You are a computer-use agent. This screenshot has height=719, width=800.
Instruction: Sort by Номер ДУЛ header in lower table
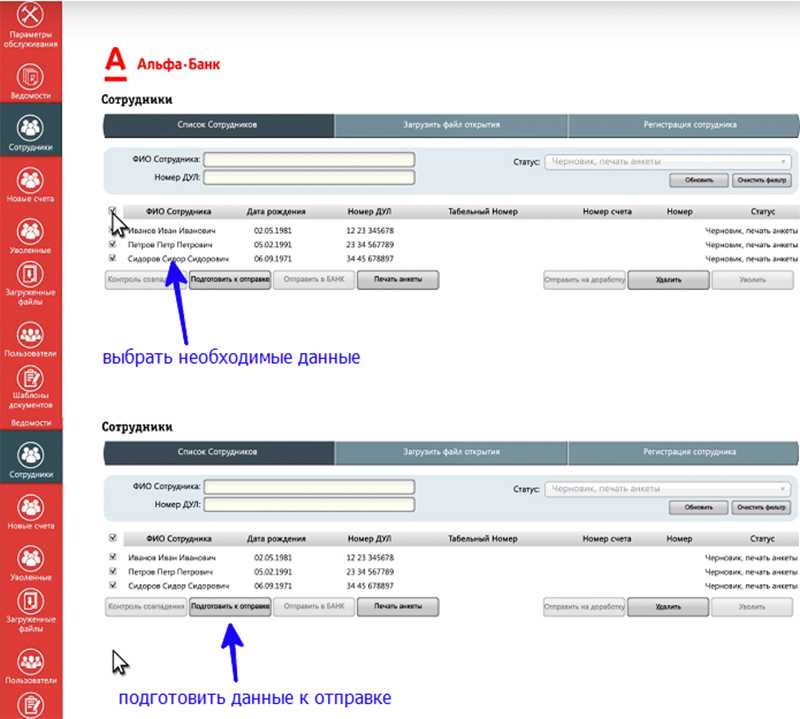coord(369,539)
